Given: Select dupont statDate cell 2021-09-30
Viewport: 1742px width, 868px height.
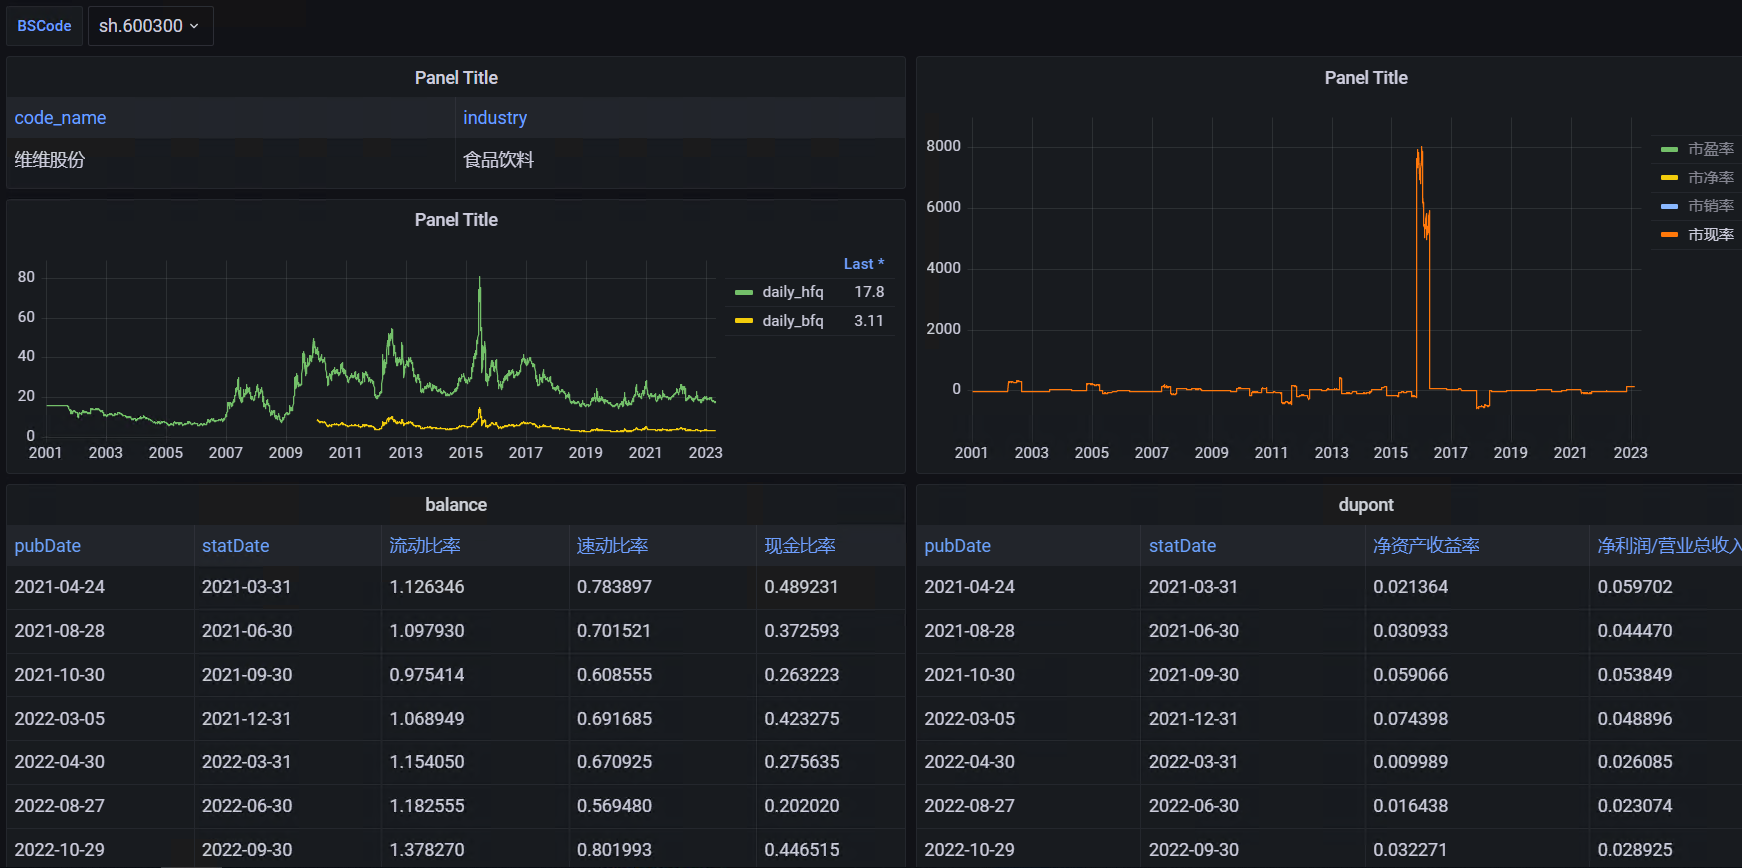Looking at the screenshot, I should [1252, 675].
